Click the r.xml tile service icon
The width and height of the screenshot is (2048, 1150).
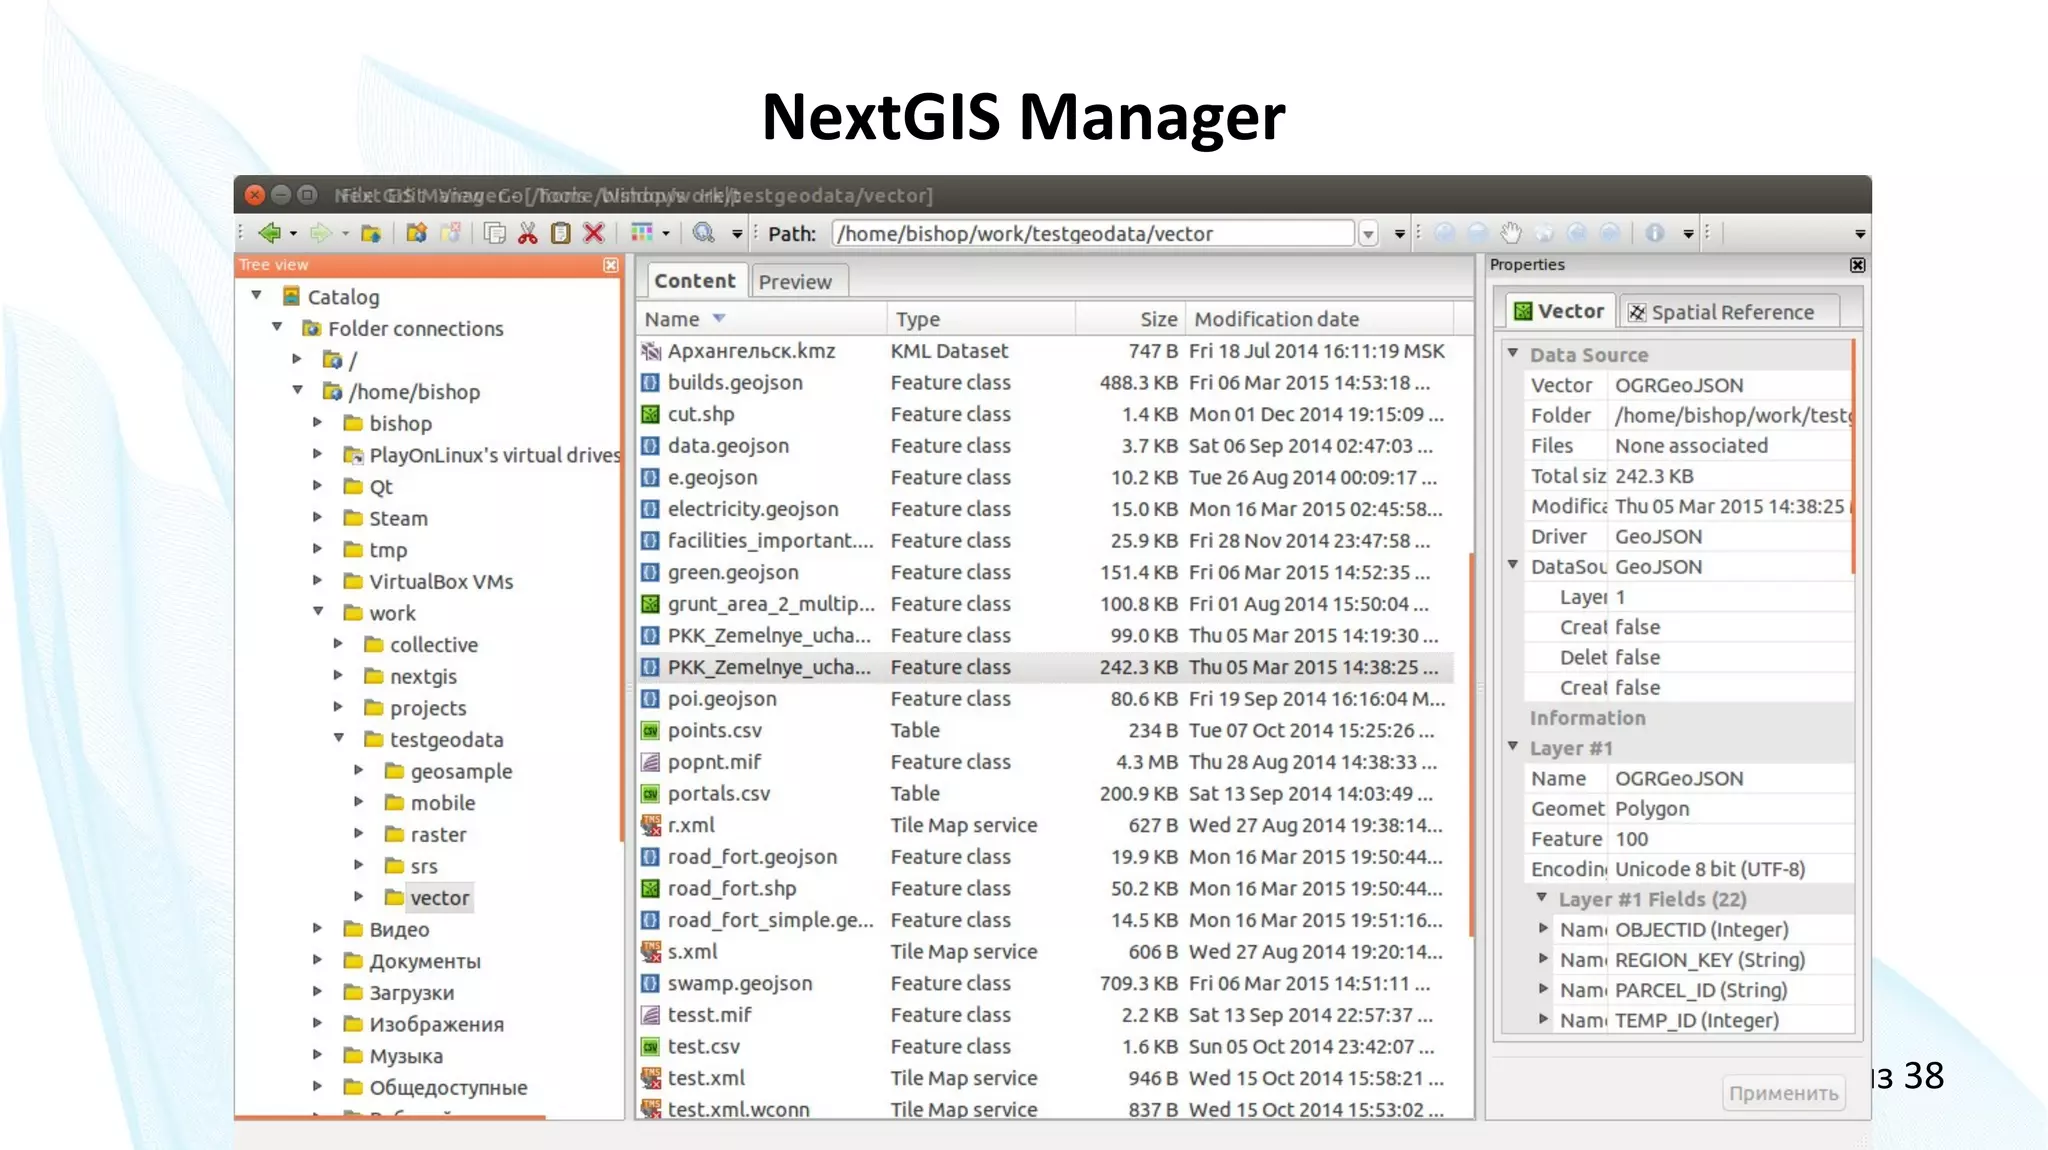(x=651, y=826)
